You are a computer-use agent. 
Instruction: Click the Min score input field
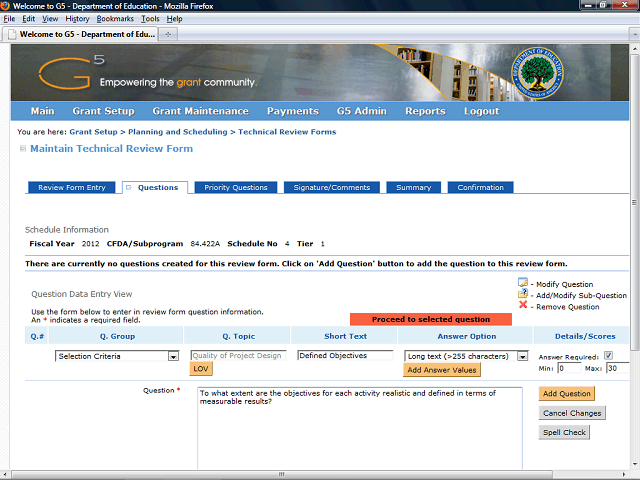[569, 368]
